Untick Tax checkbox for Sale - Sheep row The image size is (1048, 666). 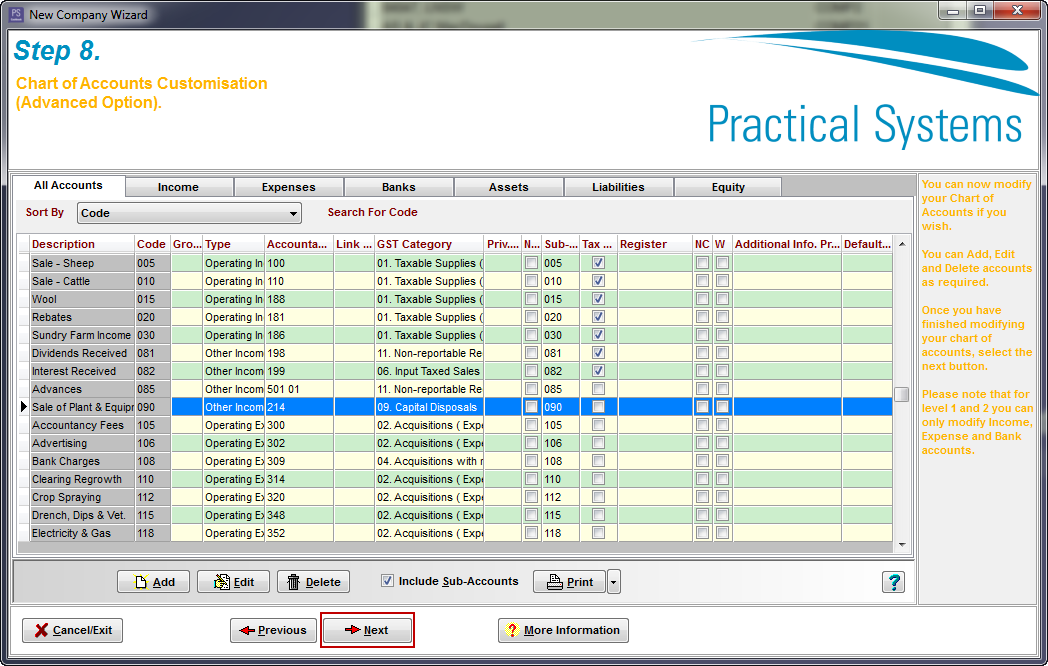598,263
